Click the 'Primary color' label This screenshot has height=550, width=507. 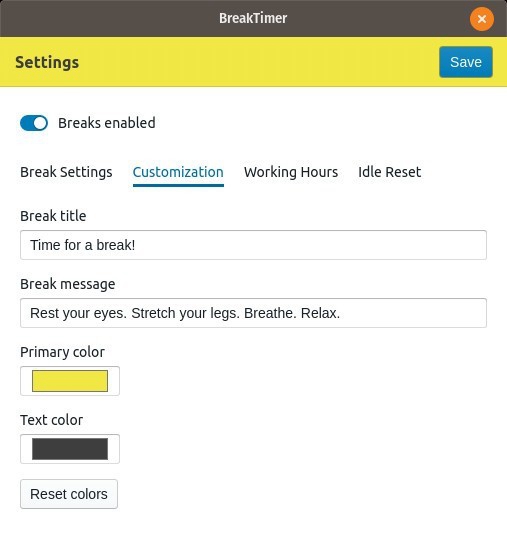point(62,352)
